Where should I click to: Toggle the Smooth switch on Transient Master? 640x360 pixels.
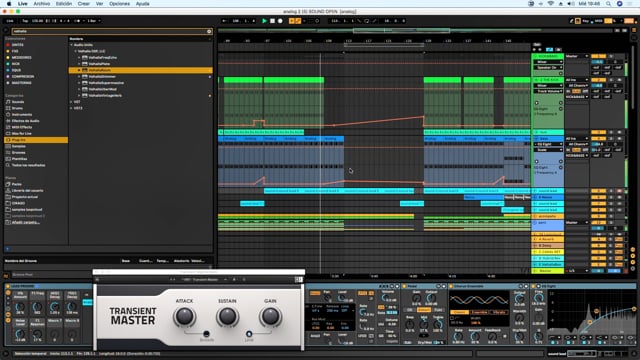pos(207,334)
